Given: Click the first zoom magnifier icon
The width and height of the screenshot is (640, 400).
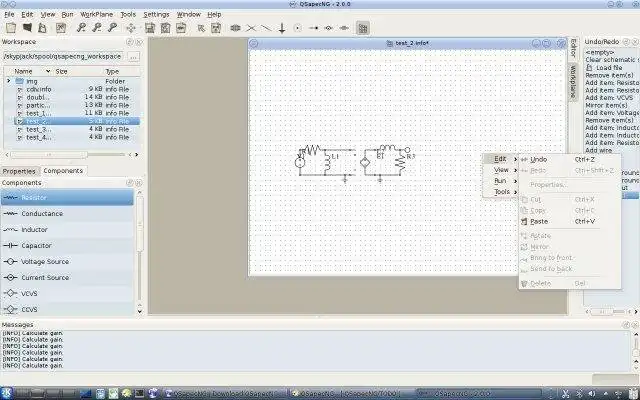Looking at the screenshot, I should pos(81,28).
